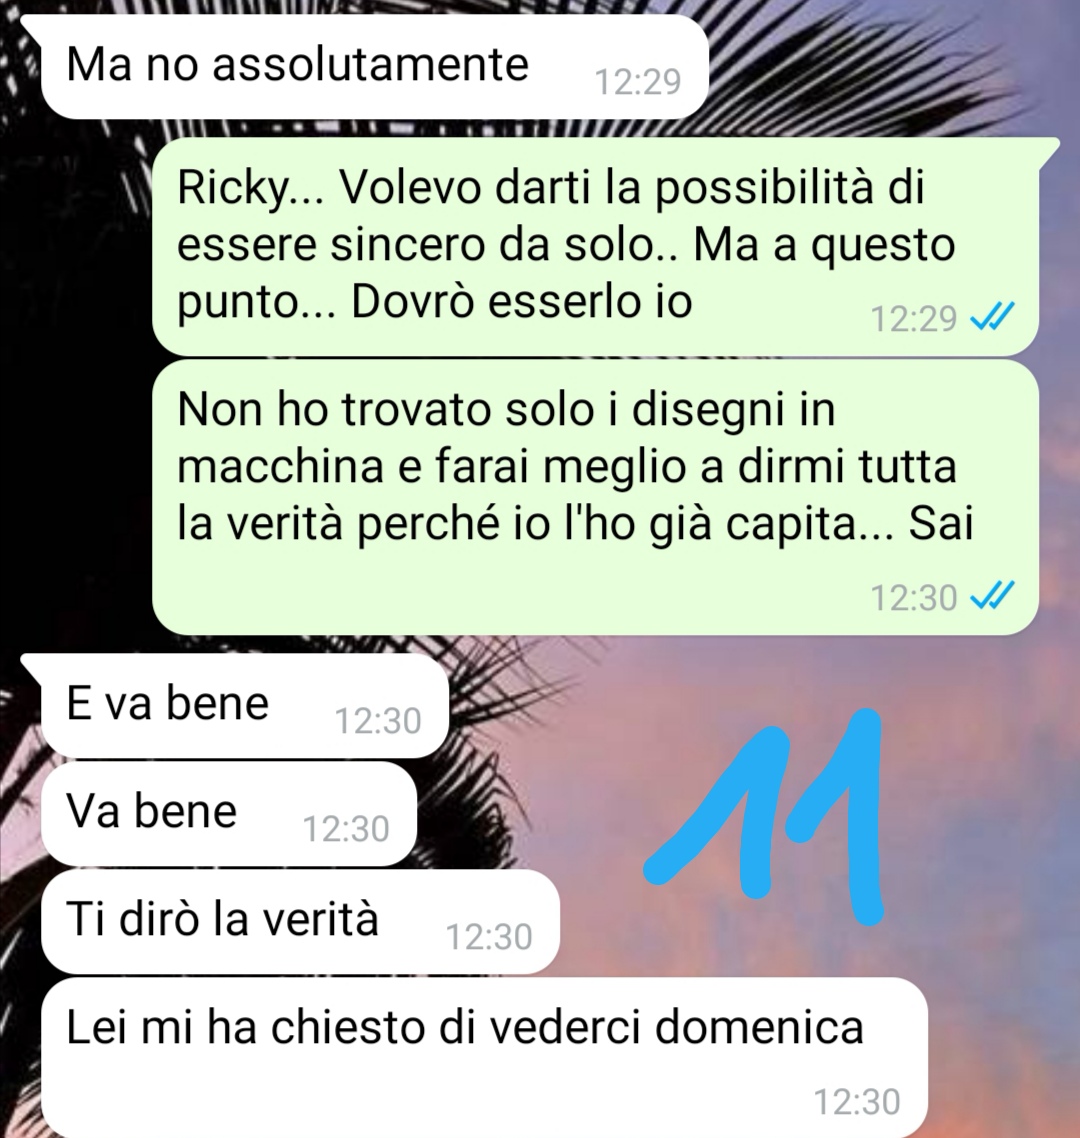This screenshot has height=1138, width=1080.
Task: Tap the 12:30 timestamp on 'E va bene'
Action: [x=378, y=721]
